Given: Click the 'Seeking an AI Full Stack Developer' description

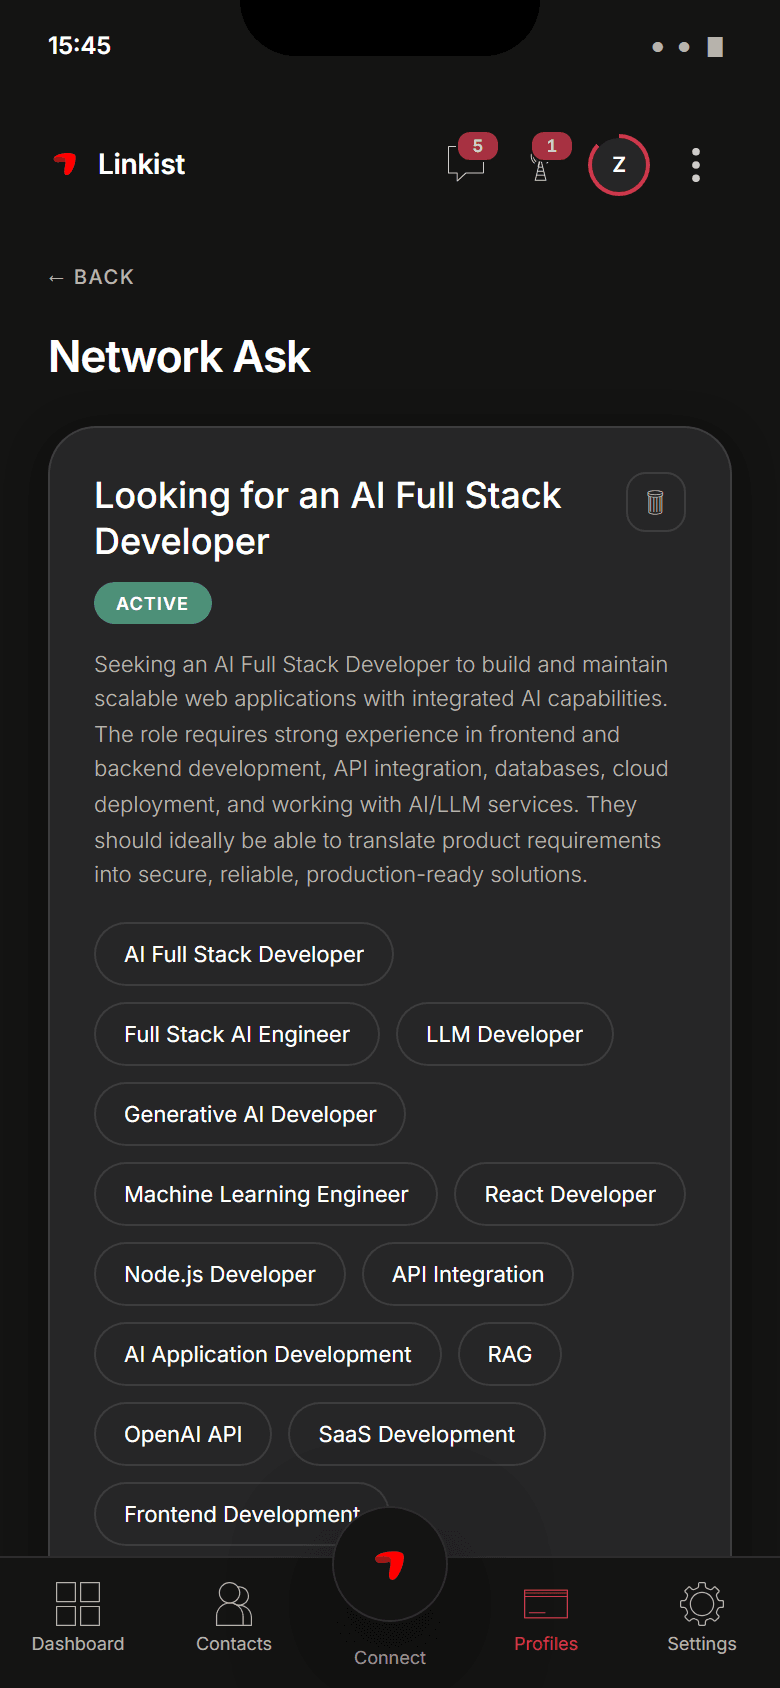Looking at the screenshot, I should [381, 769].
